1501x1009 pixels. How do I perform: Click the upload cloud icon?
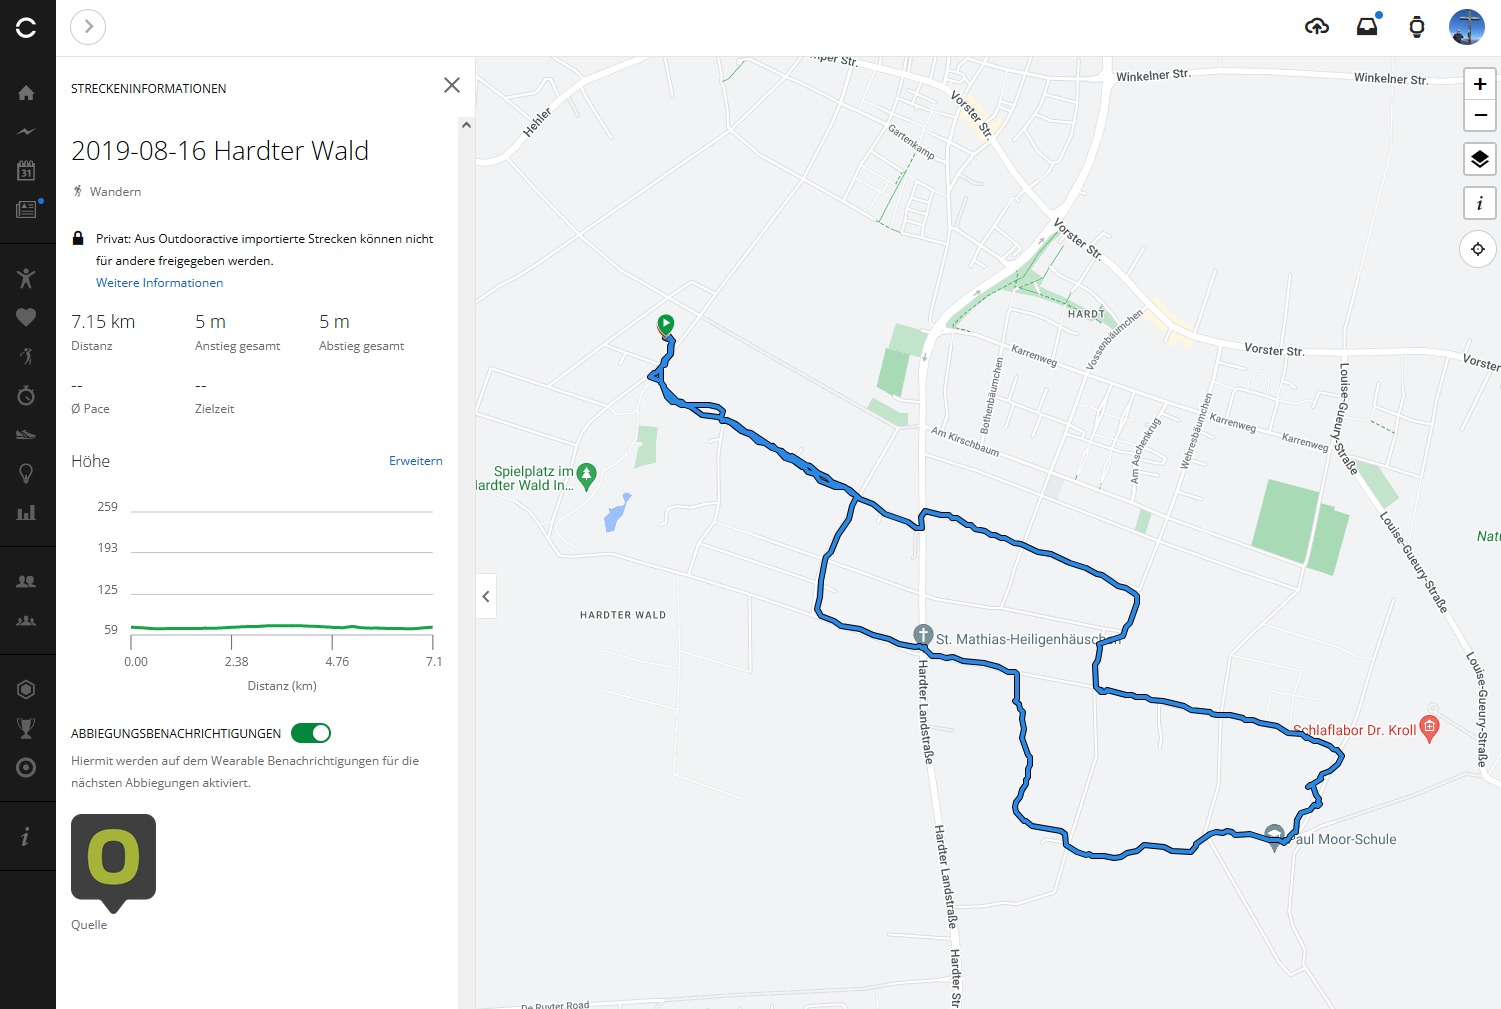(x=1317, y=27)
